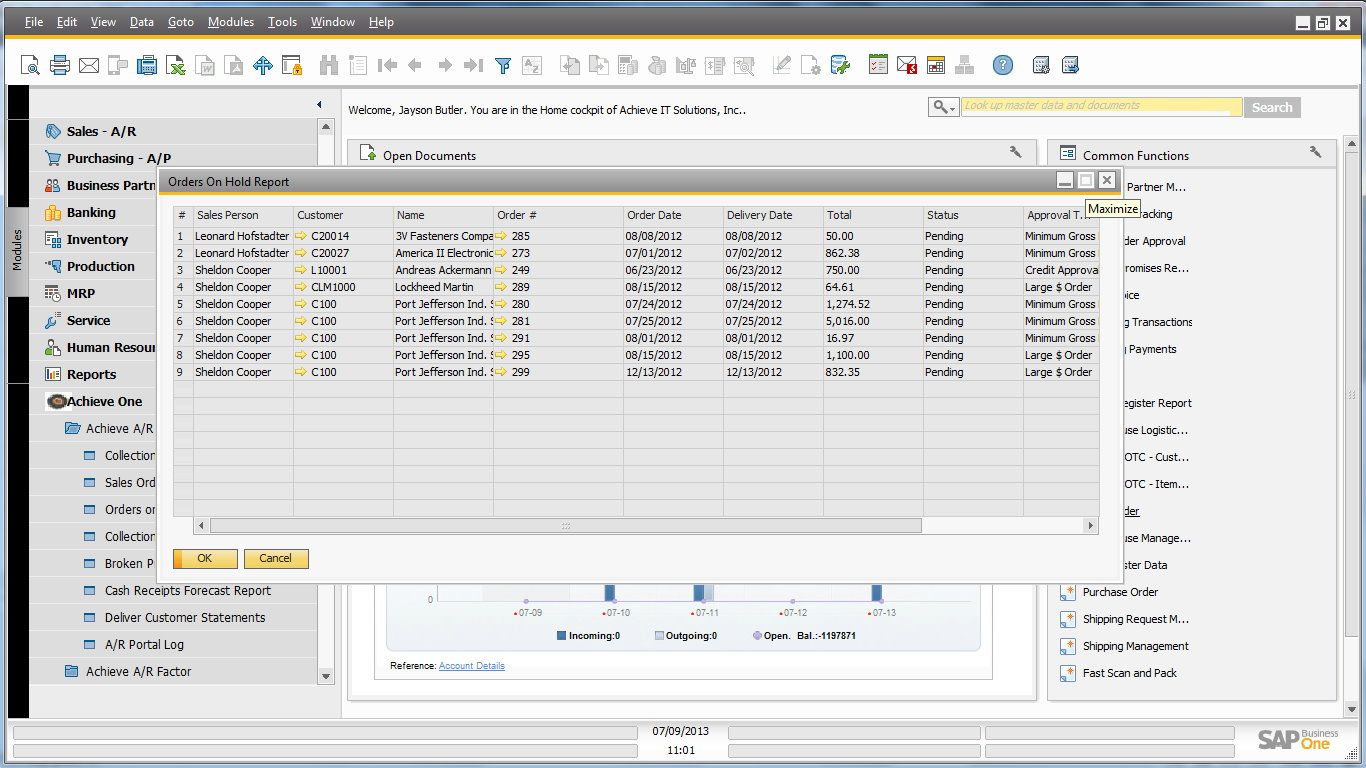Screen dimensions: 1366x768
Task: Click OK in Orders On Hold Report
Action: click(x=205, y=558)
